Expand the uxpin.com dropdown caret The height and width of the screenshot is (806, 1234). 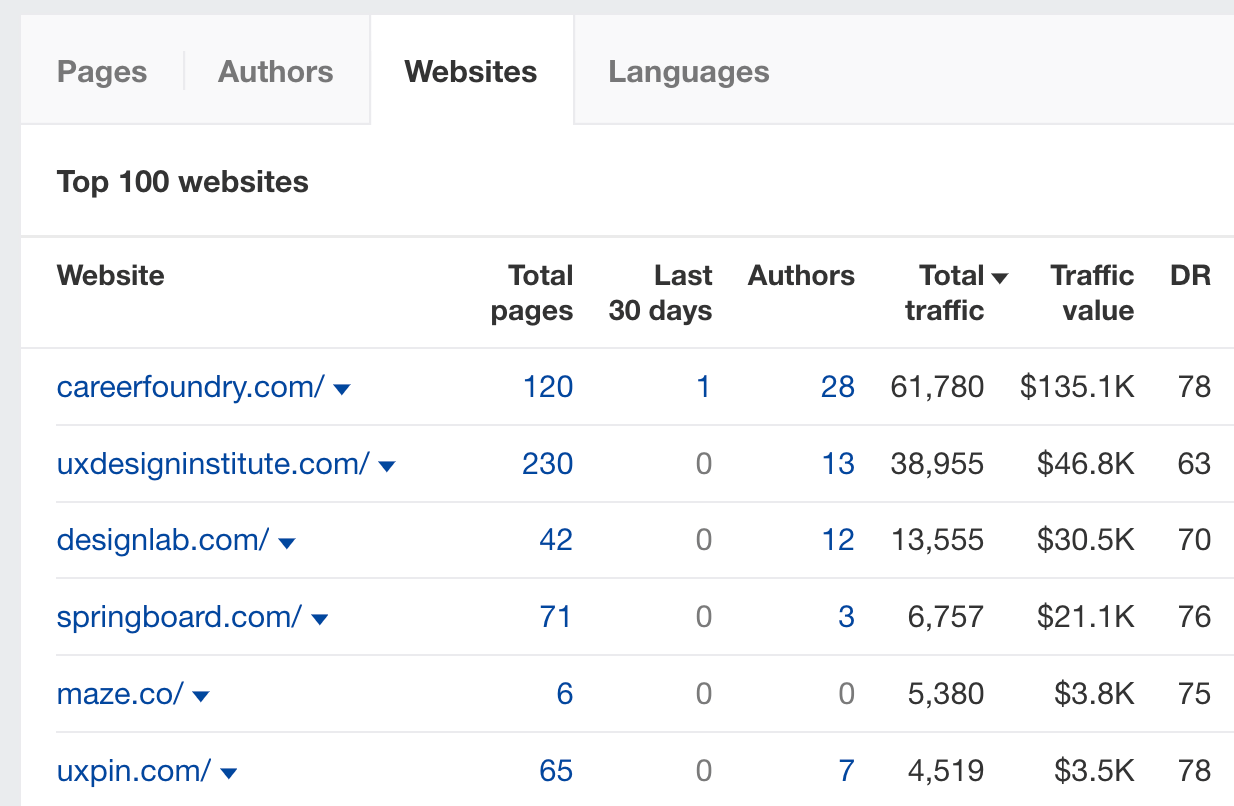229,772
